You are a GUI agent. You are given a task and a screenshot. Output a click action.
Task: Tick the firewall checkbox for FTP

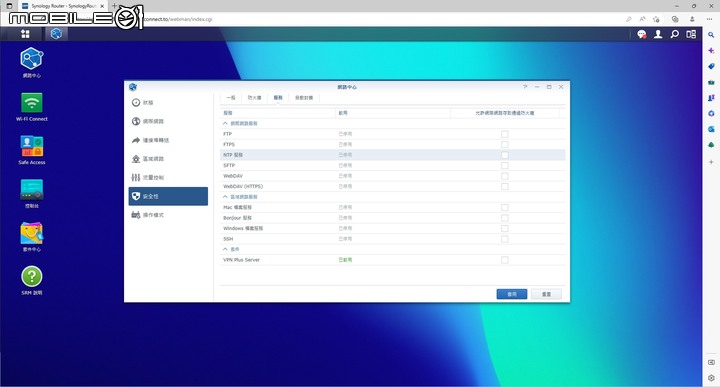point(505,134)
